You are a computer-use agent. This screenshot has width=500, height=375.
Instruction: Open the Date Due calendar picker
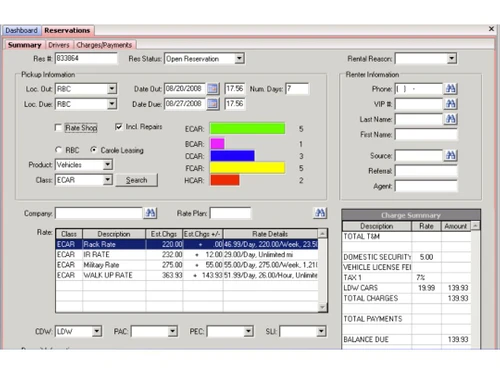pos(213,104)
